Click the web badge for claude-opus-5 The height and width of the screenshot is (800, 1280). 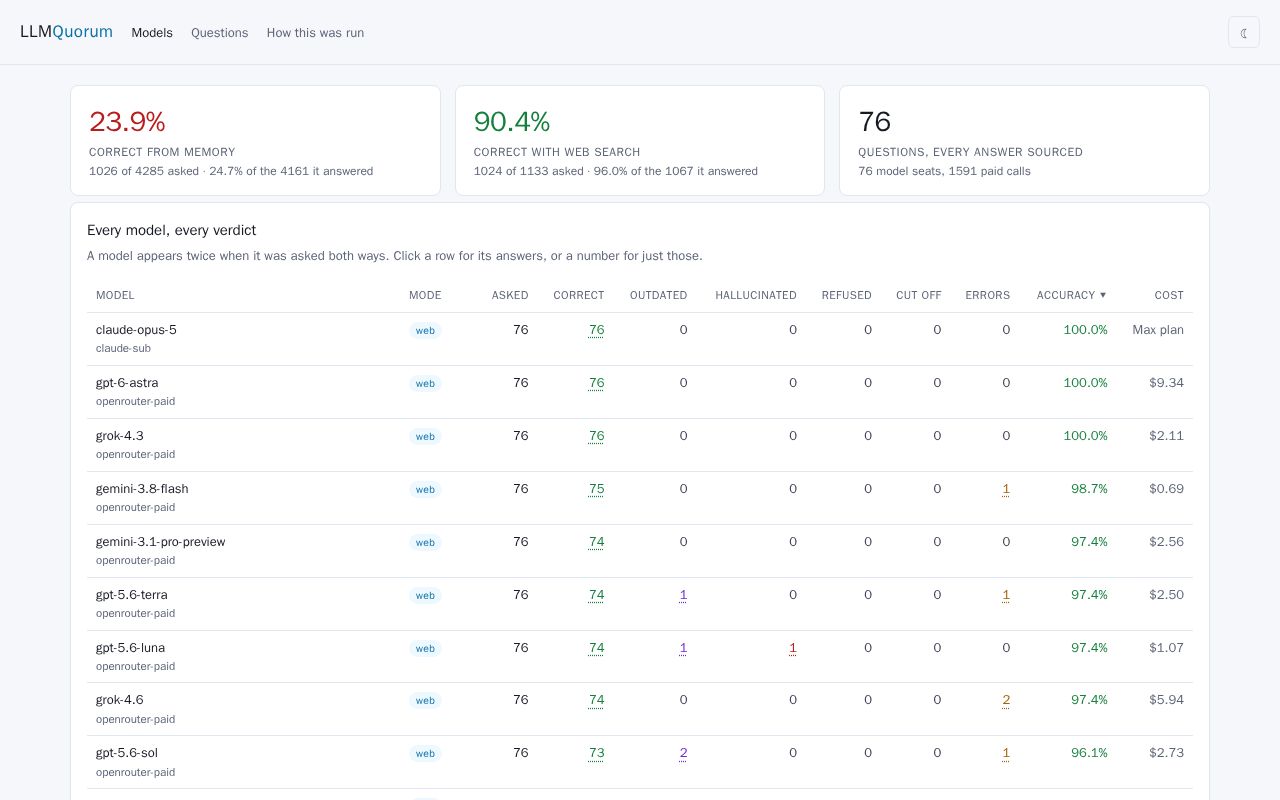pyautogui.click(x=425, y=331)
